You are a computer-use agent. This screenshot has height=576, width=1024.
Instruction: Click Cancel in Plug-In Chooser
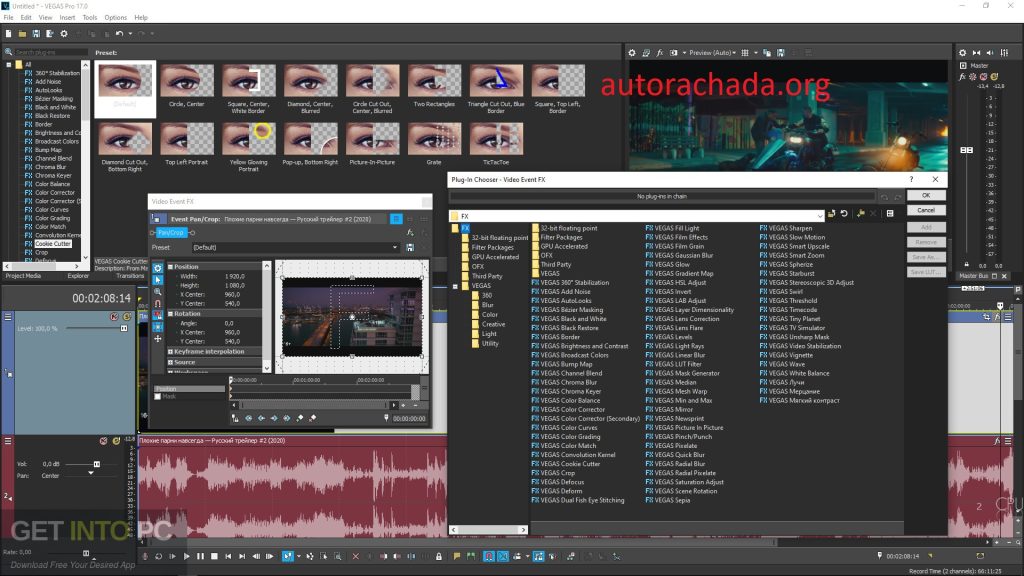[925, 210]
